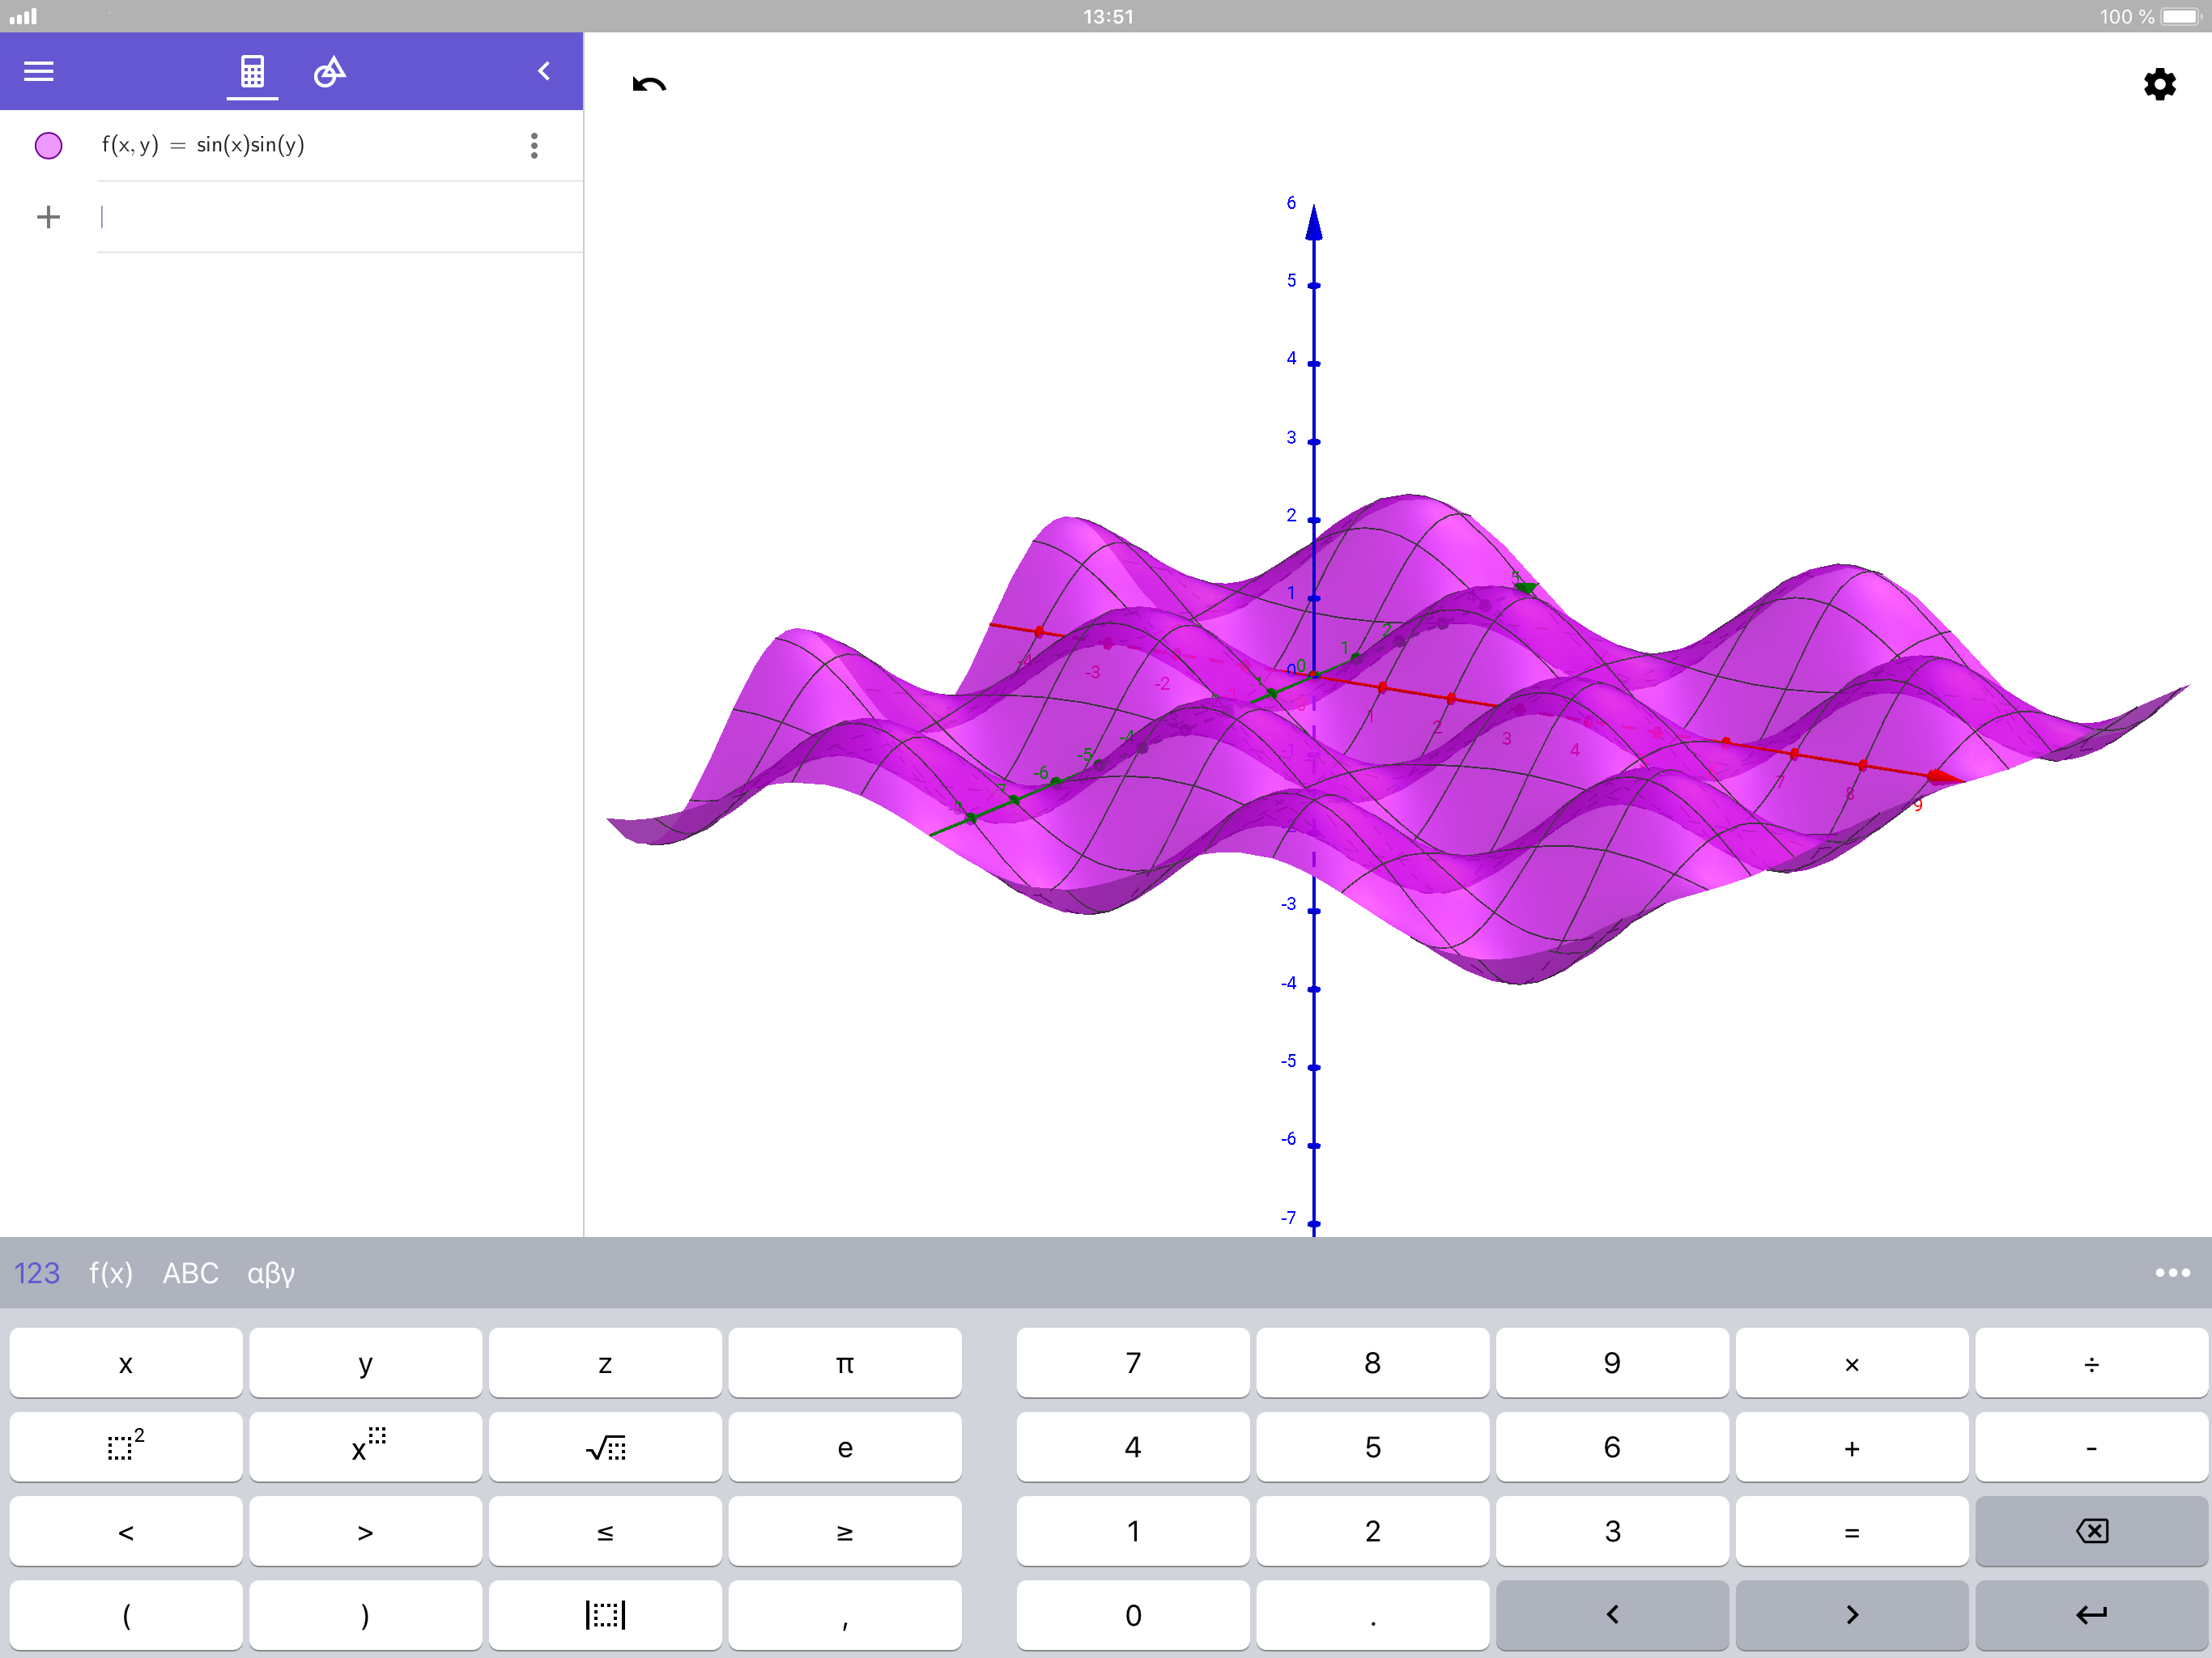This screenshot has height=1658, width=2212.
Task: Open the hamburger main menu
Action: (x=39, y=71)
